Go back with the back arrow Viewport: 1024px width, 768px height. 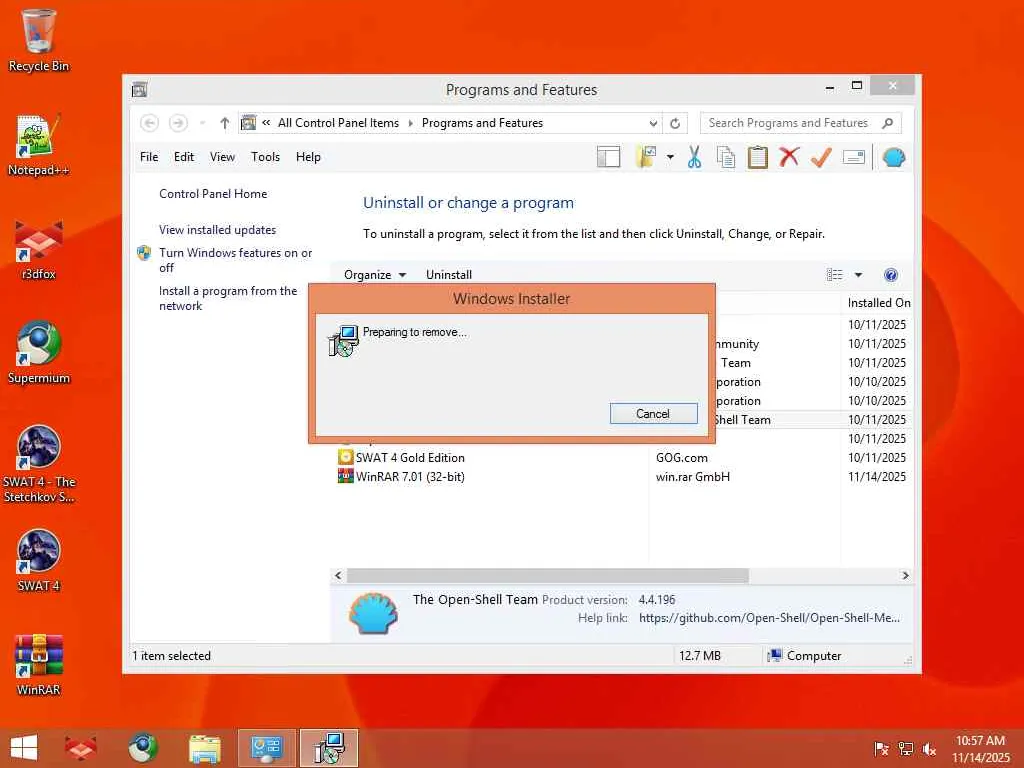(x=149, y=123)
